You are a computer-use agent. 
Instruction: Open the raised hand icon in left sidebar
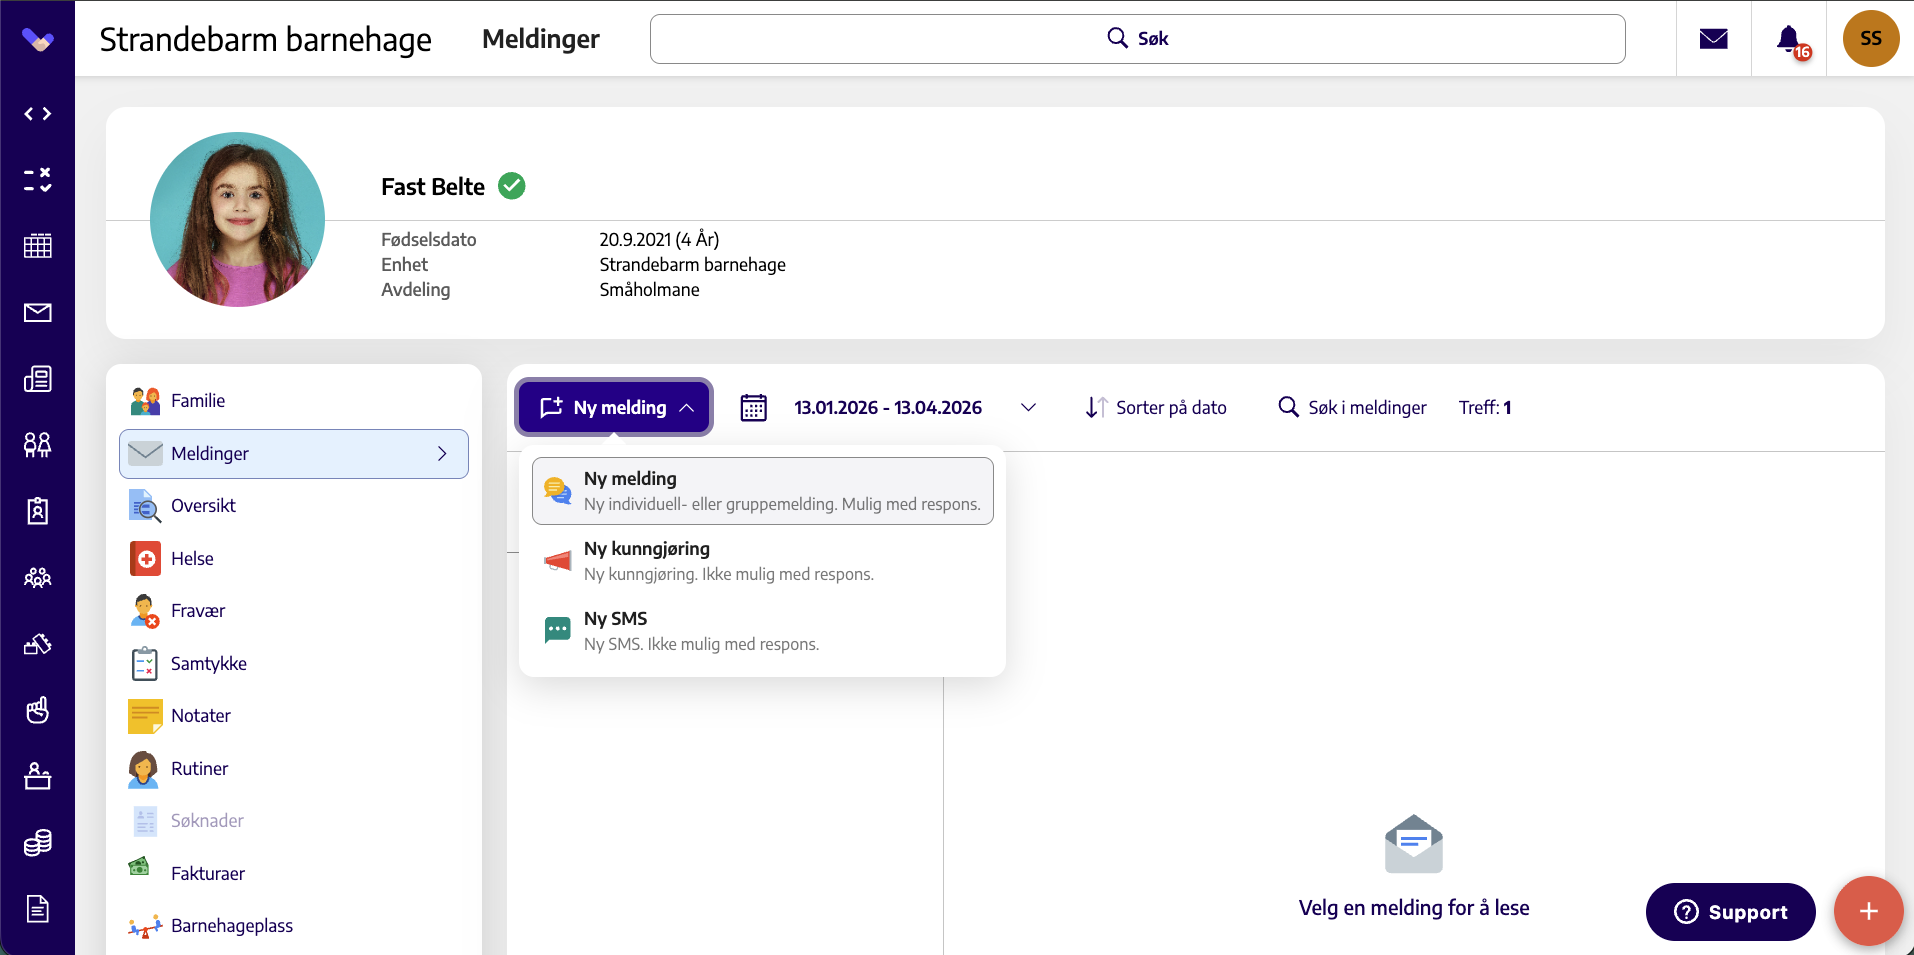pos(37,710)
